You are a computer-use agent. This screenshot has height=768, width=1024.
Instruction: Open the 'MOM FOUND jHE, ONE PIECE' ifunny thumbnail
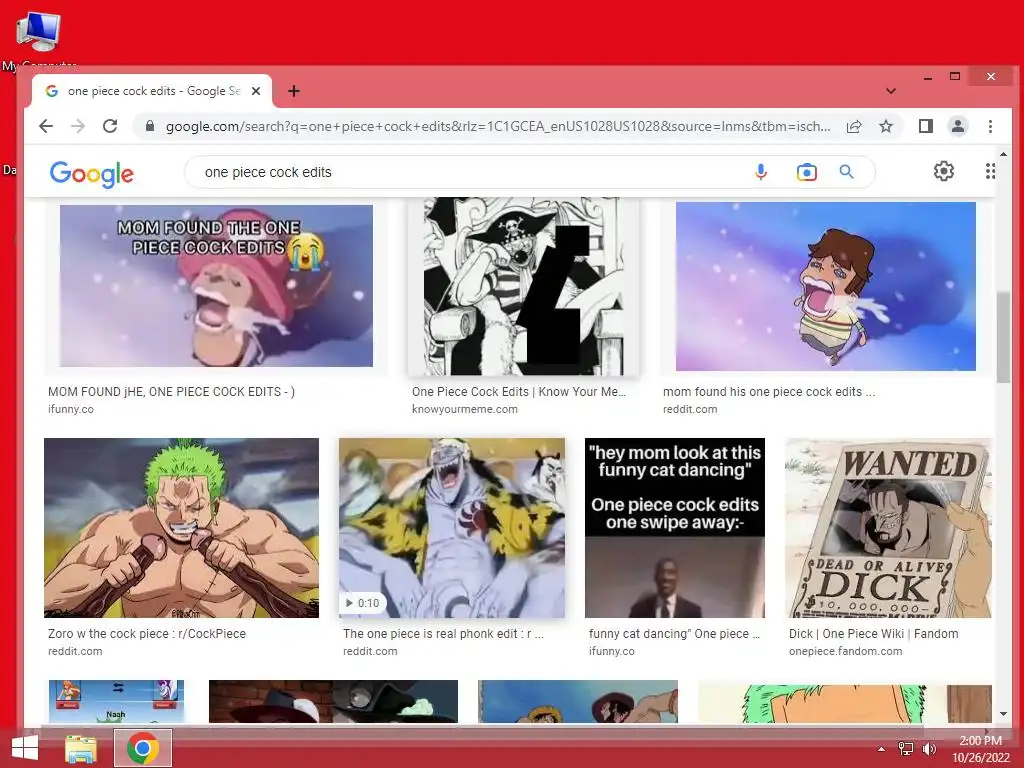(216, 286)
